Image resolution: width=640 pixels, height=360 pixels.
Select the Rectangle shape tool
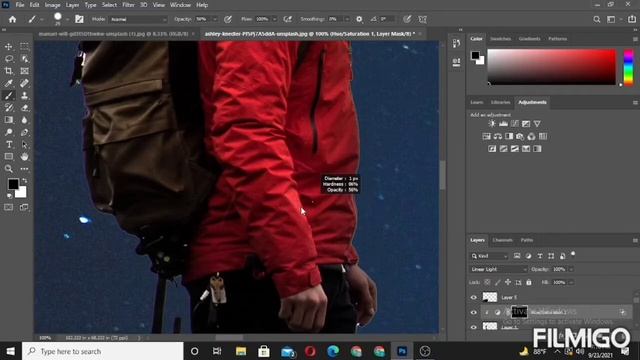click(9, 157)
